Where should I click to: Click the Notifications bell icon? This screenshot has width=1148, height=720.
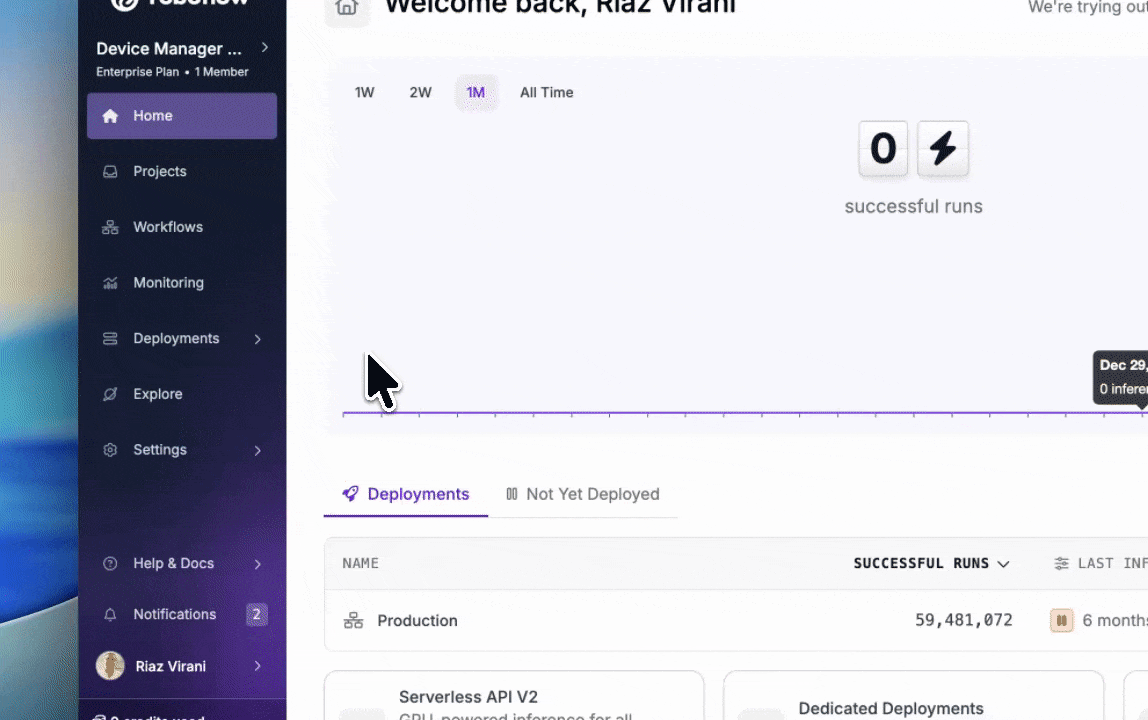[111, 614]
